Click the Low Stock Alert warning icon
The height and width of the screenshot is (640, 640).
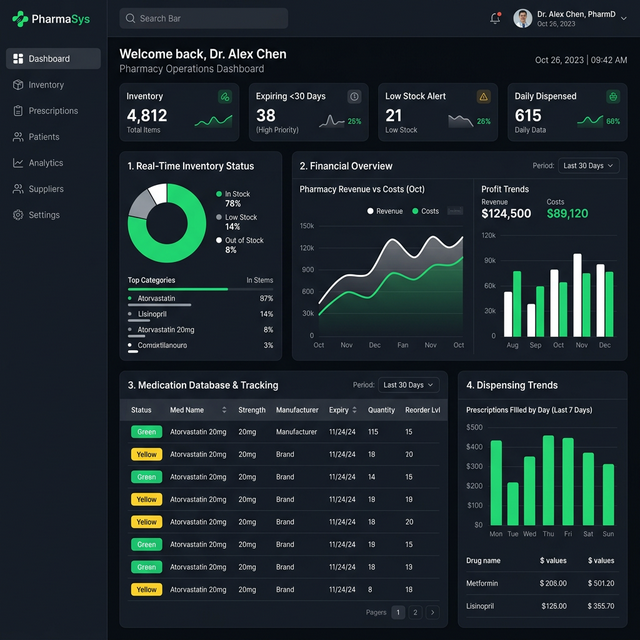pos(484,97)
